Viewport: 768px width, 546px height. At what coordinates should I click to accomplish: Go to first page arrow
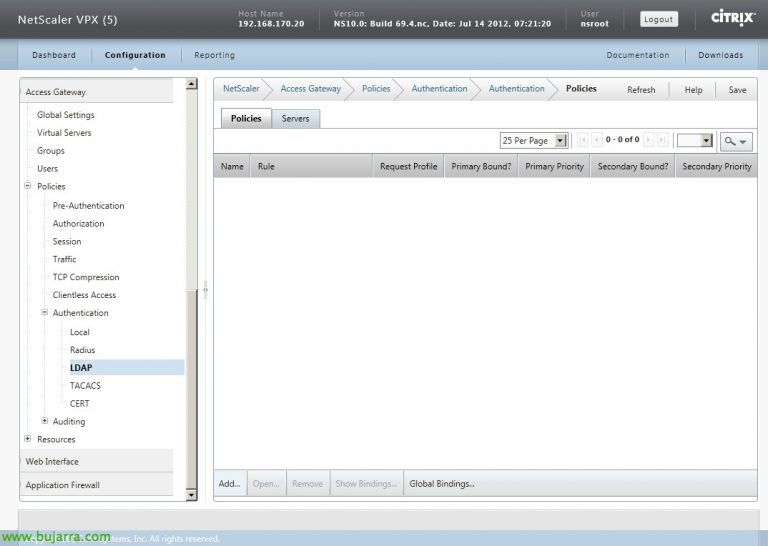(x=583, y=140)
